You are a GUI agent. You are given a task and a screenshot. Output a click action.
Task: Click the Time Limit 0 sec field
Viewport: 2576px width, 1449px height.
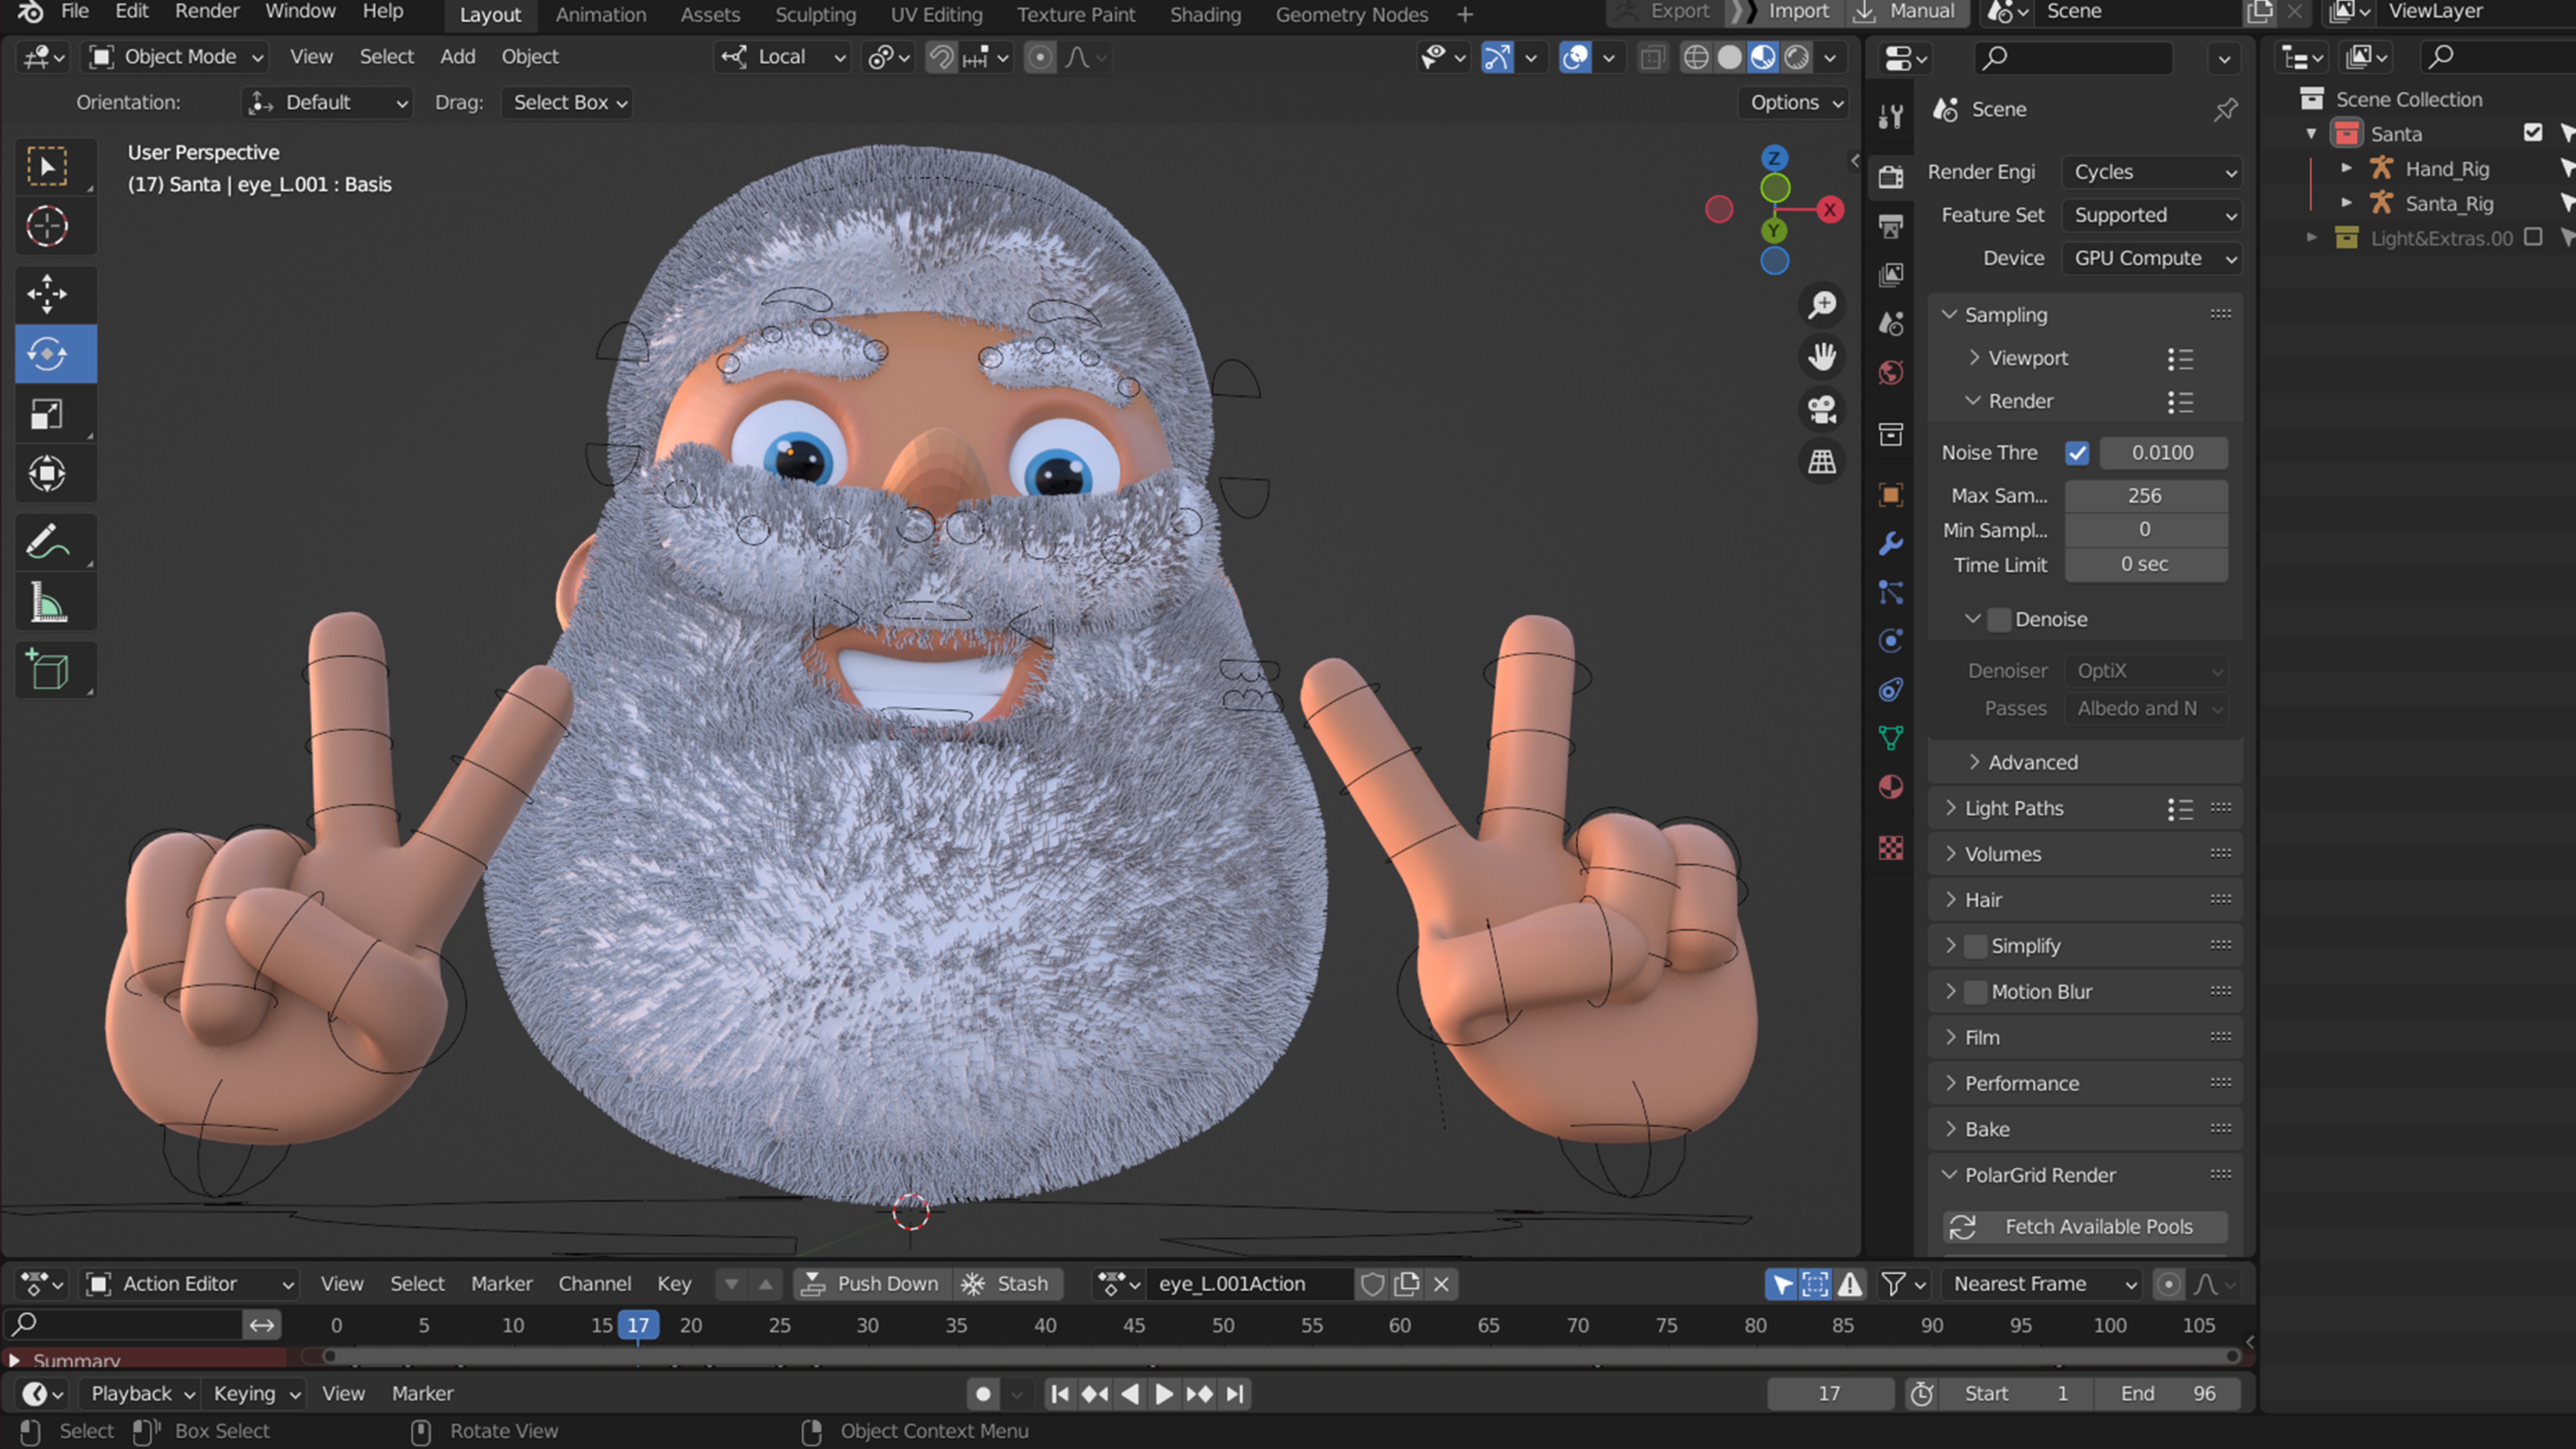point(2146,565)
